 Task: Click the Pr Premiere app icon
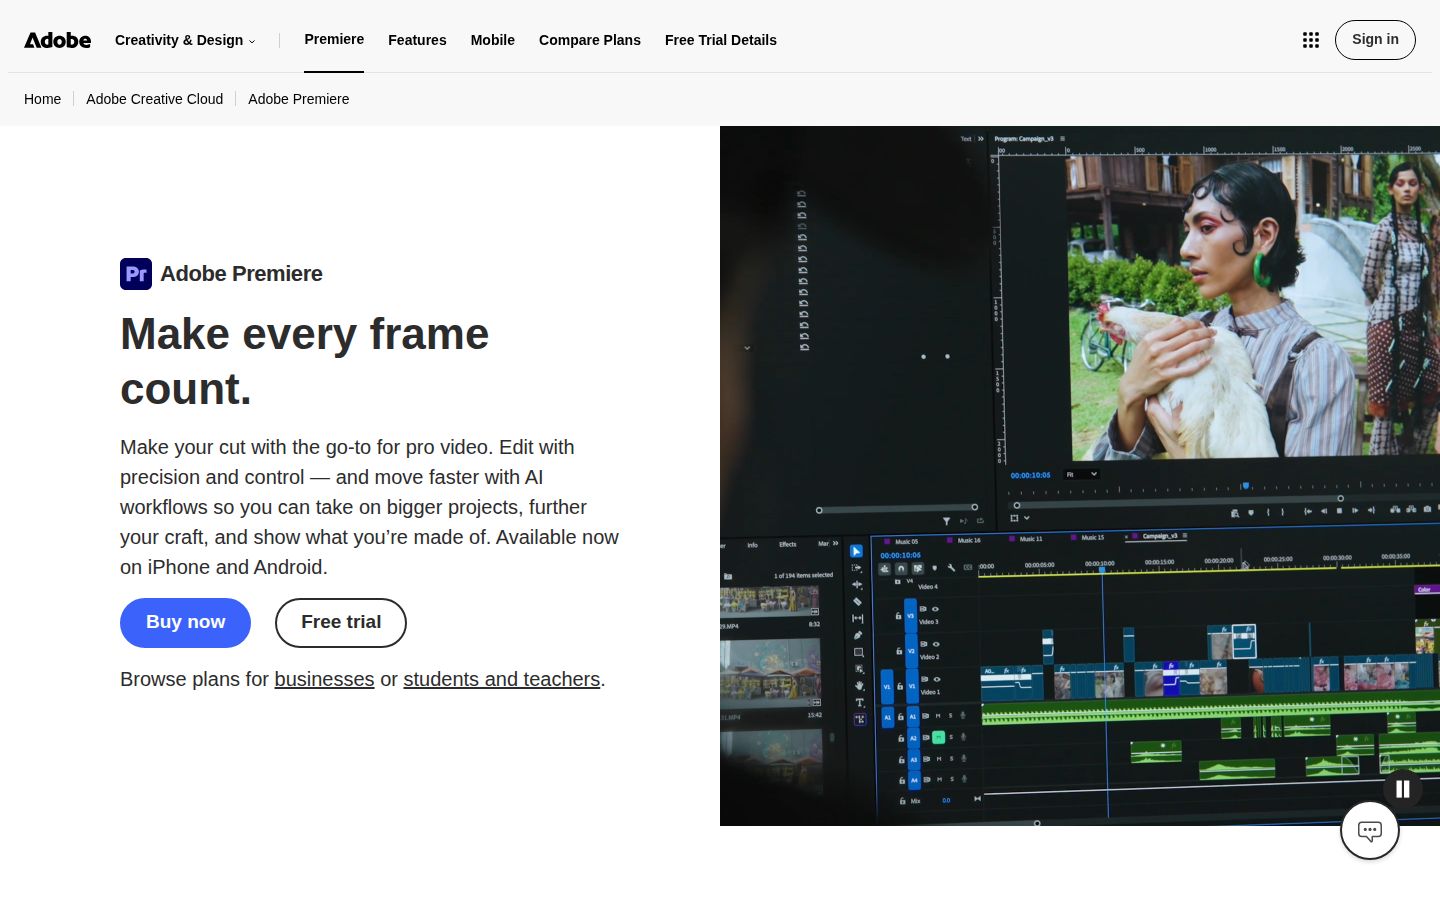(136, 274)
